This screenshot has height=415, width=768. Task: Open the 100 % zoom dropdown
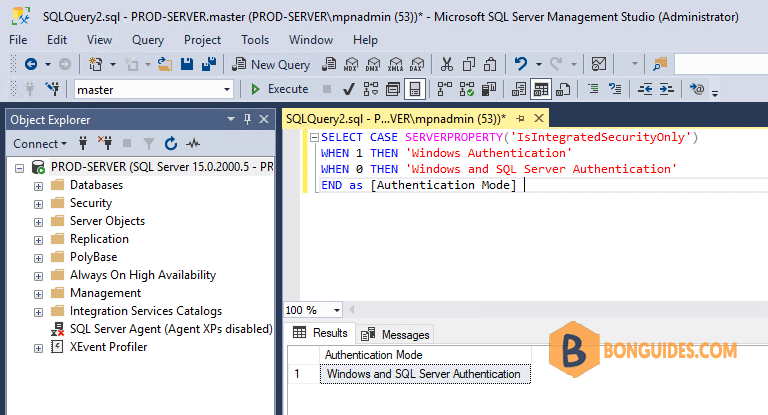coord(313,310)
